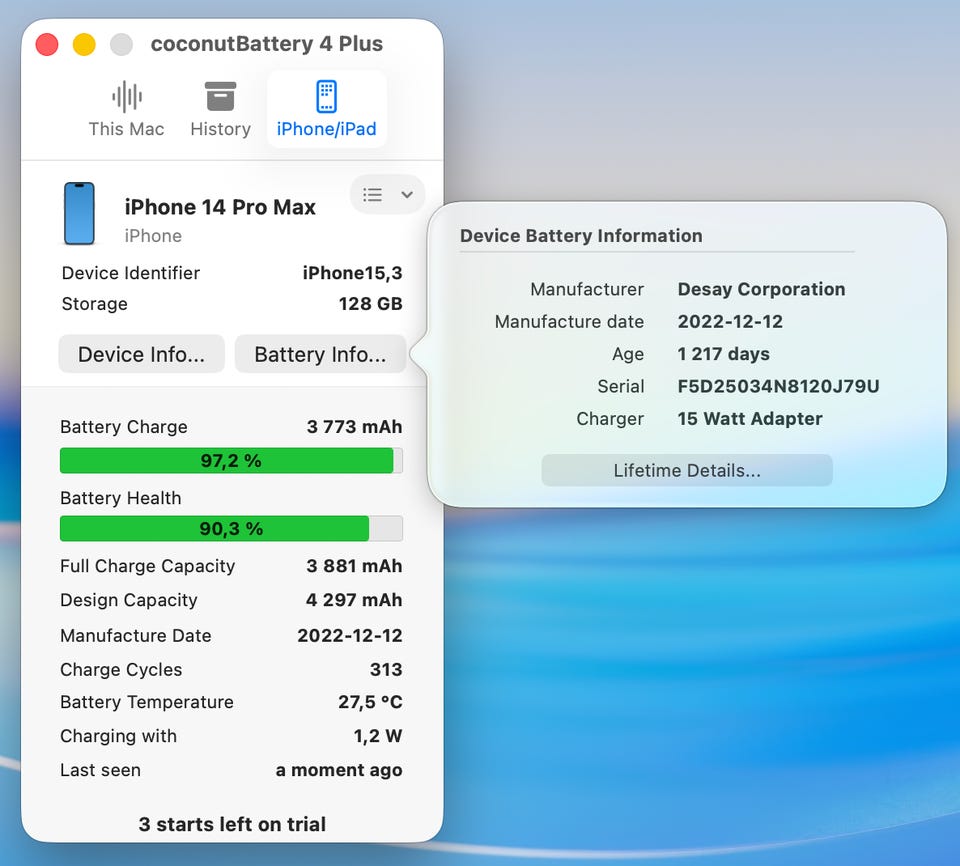Open the This Mac tab
This screenshot has height=866, width=960.
(126, 109)
